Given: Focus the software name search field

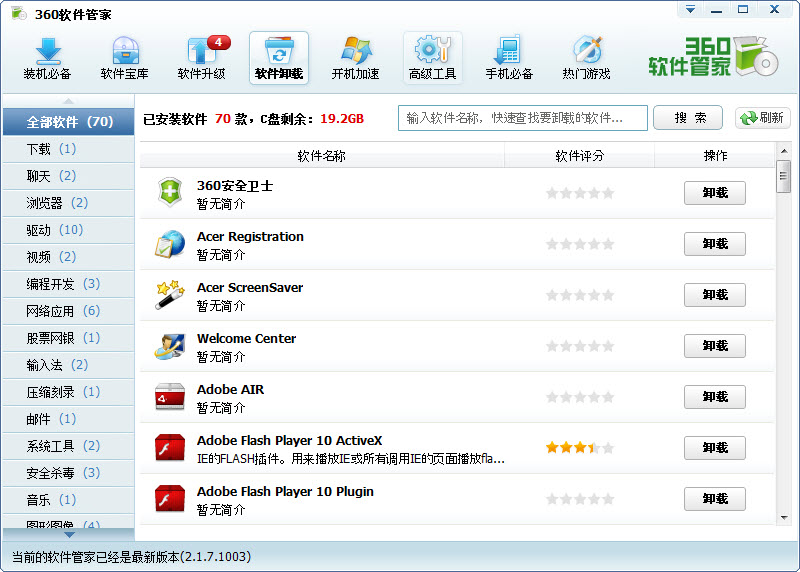Looking at the screenshot, I should pos(522,118).
